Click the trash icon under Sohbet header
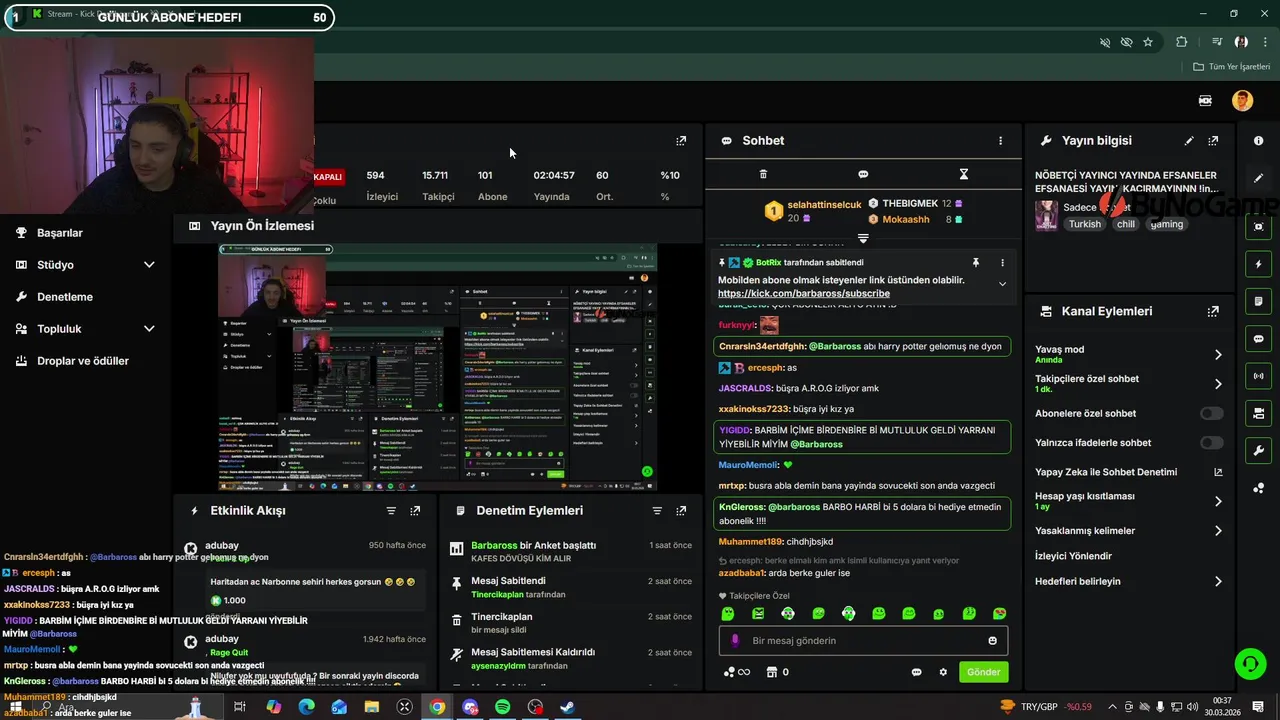The height and width of the screenshot is (720, 1280). pyautogui.click(x=763, y=174)
